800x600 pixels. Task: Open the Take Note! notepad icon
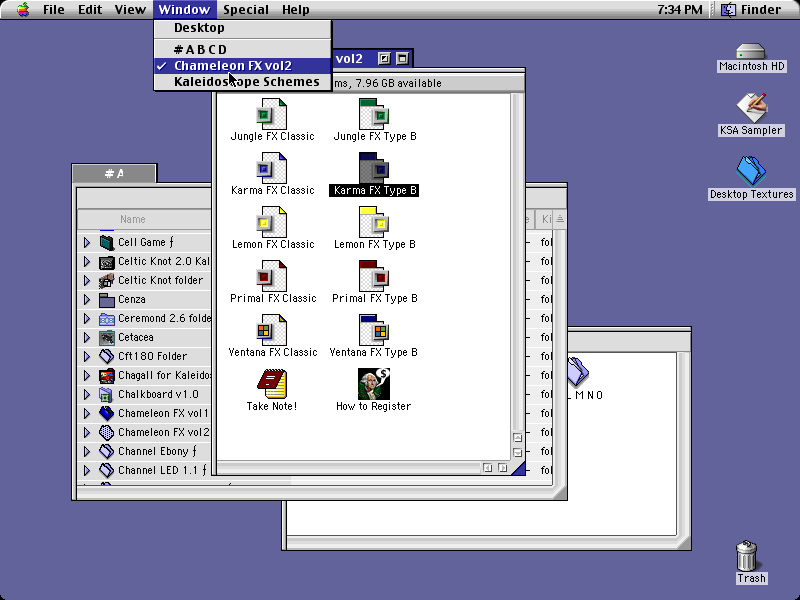pos(271,384)
